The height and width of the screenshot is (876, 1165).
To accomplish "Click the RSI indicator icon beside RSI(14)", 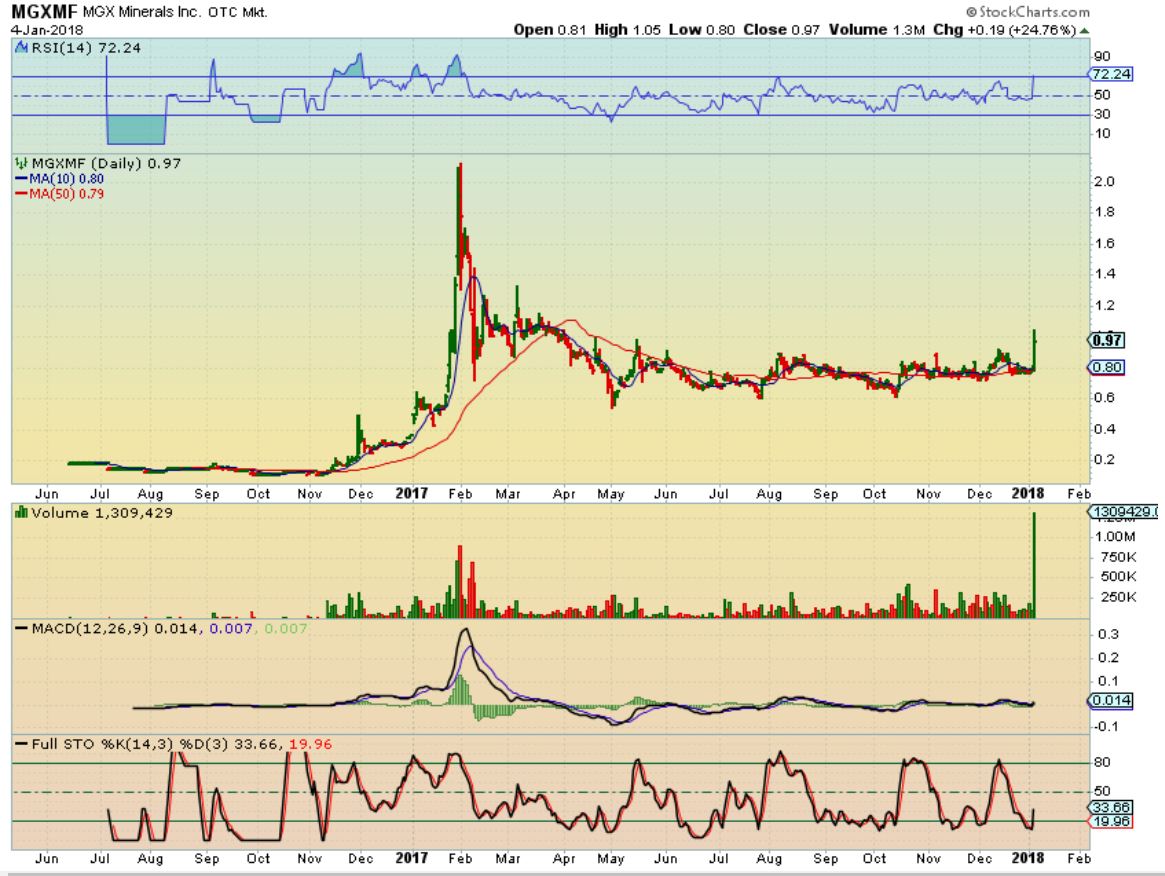I will click(x=22, y=48).
